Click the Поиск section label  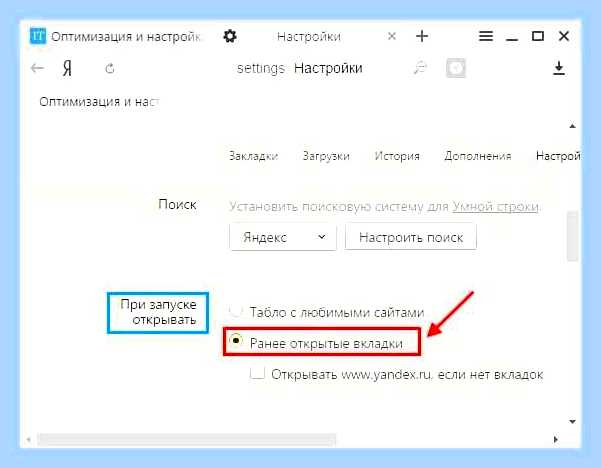[x=177, y=204]
